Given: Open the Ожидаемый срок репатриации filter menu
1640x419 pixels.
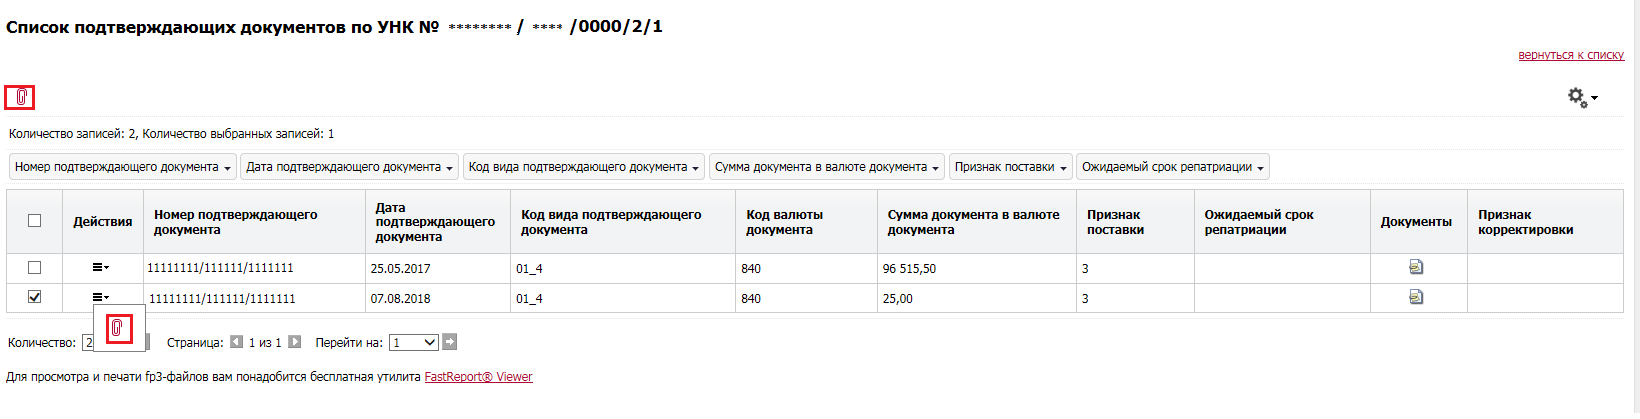Looking at the screenshot, I should [x=1173, y=167].
